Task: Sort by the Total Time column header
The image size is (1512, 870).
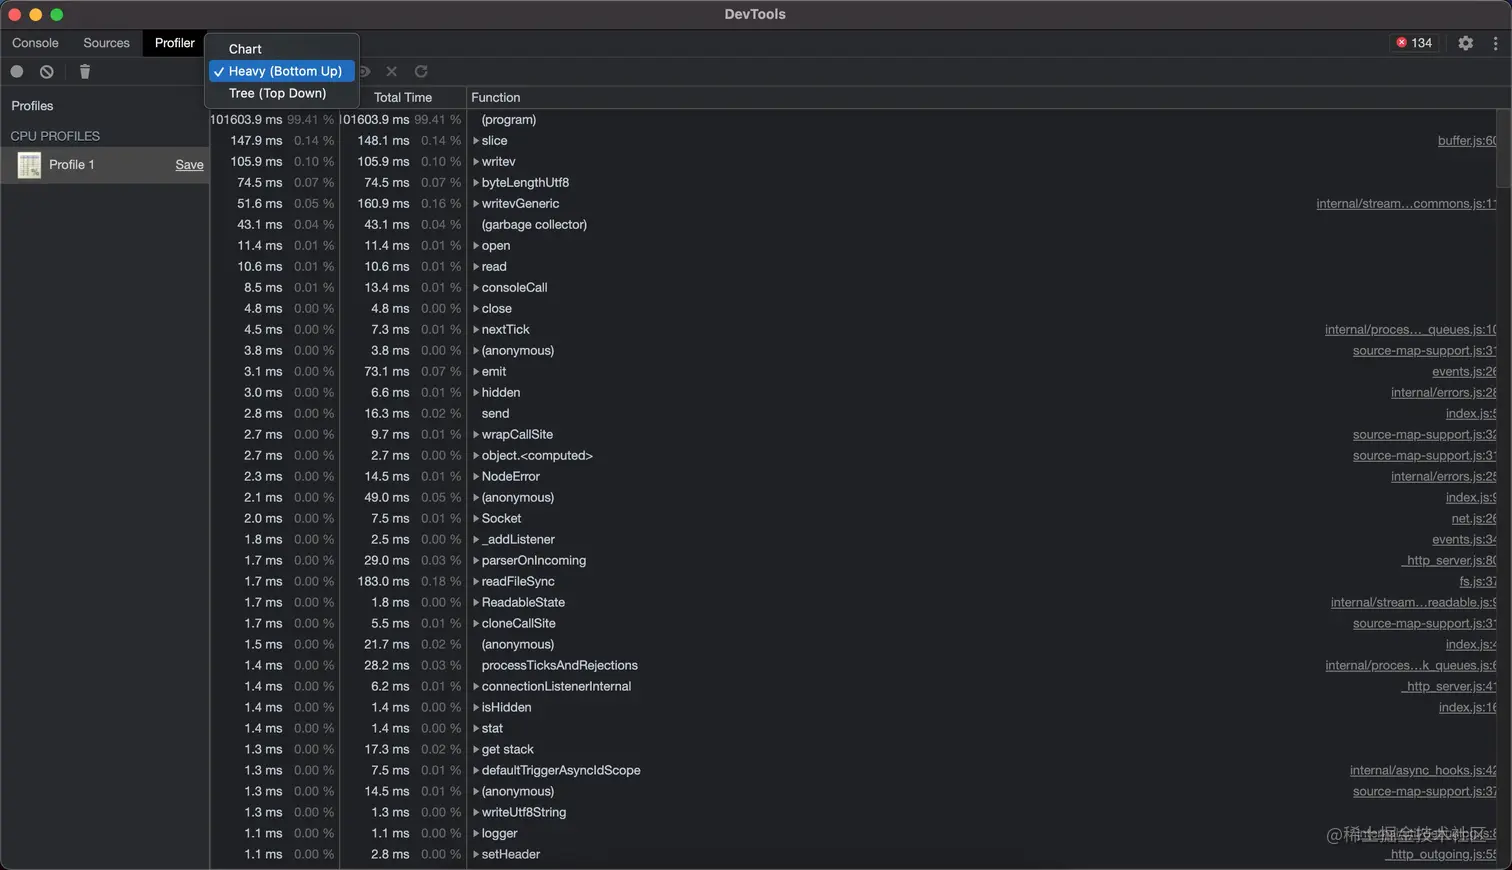Action: tap(403, 97)
